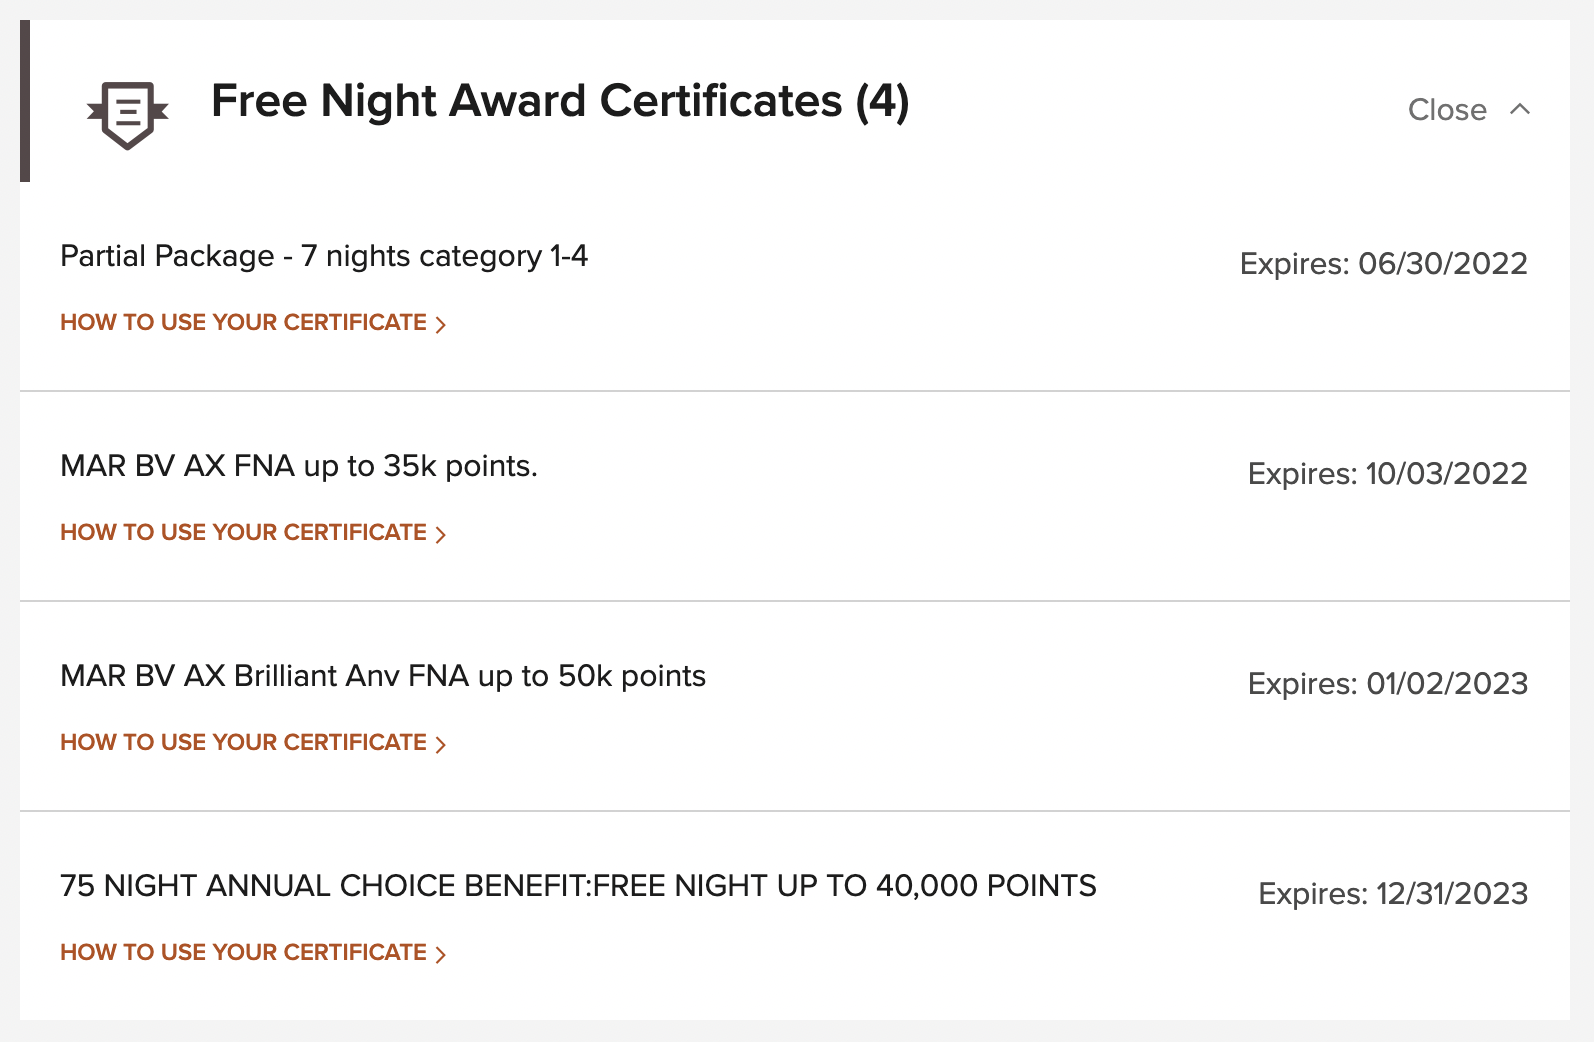The height and width of the screenshot is (1042, 1594).
Task: Click the 01/02/2023 expiration date
Action: point(1446,684)
